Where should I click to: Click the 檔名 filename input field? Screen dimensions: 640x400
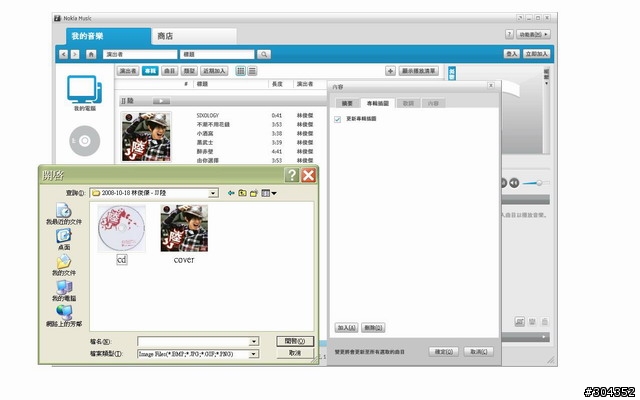194,341
